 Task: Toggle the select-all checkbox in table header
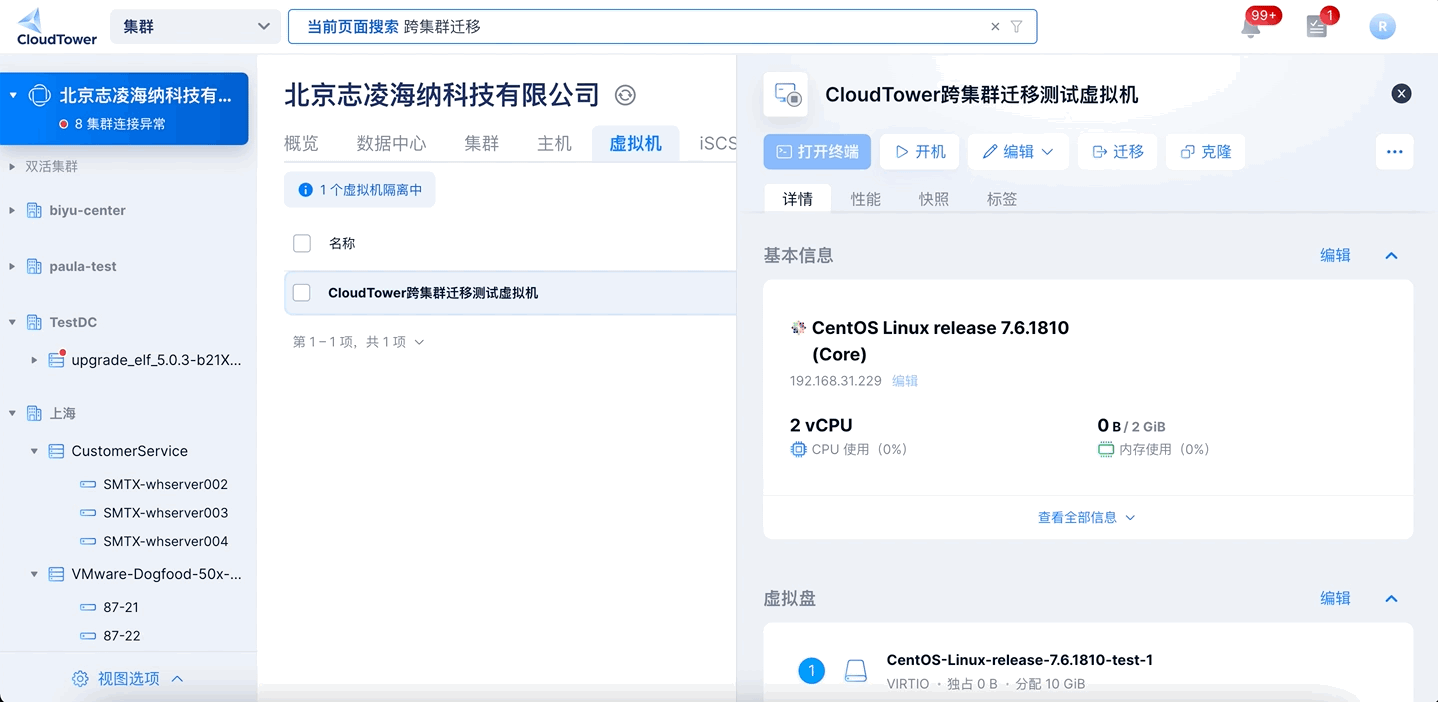coord(302,243)
